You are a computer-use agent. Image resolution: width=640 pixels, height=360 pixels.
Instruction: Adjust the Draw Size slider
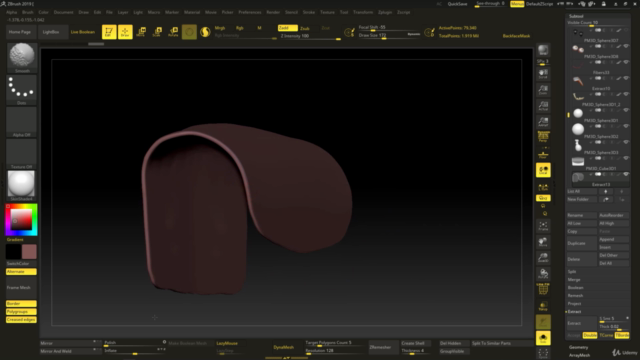389,36
